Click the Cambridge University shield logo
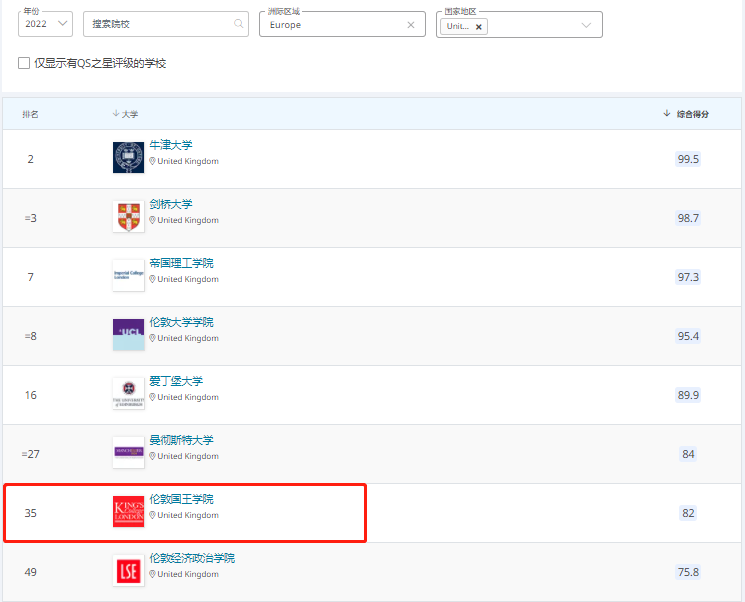The image size is (745, 602). [x=128, y=216]
